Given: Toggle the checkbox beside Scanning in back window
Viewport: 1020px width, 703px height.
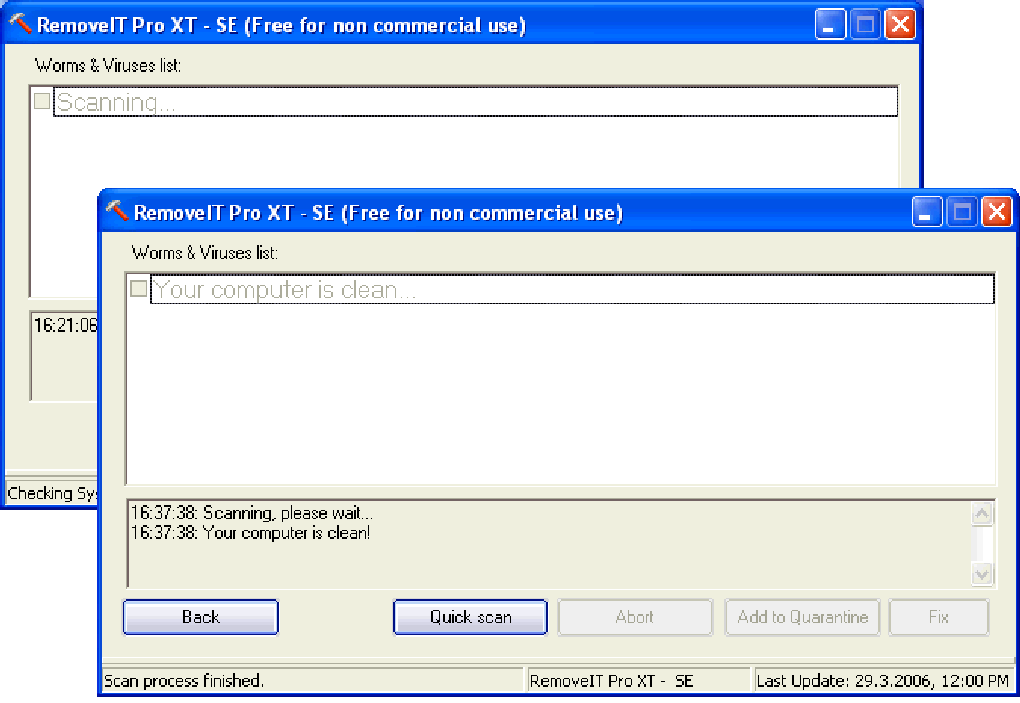Looking at the screenshot, I should (41, 100).
